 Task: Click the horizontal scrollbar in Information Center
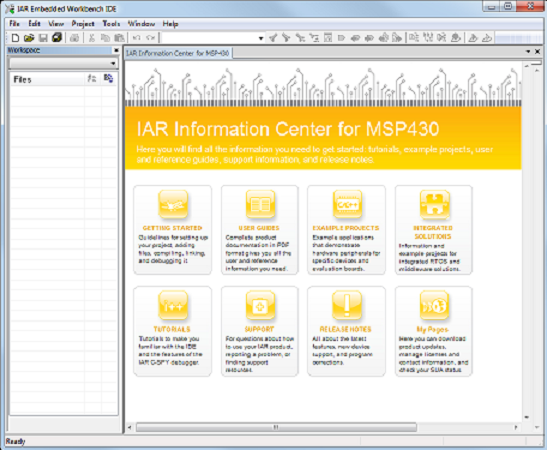(x=276, y=427)
